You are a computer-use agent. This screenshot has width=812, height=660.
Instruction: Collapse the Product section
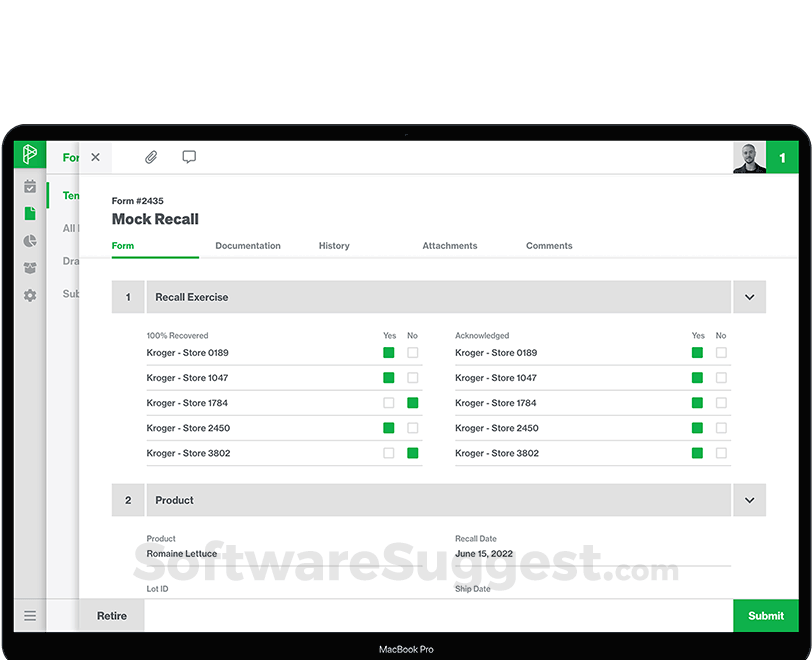749,500
